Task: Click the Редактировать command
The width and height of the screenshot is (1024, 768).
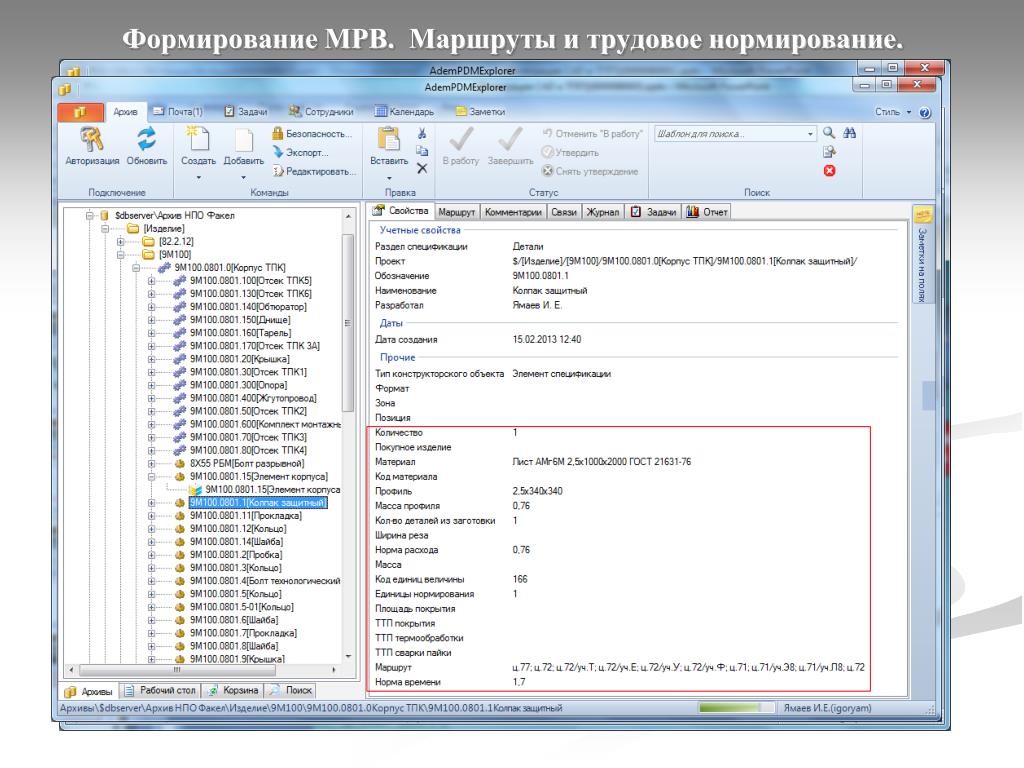Action: (x=314, y=171)
